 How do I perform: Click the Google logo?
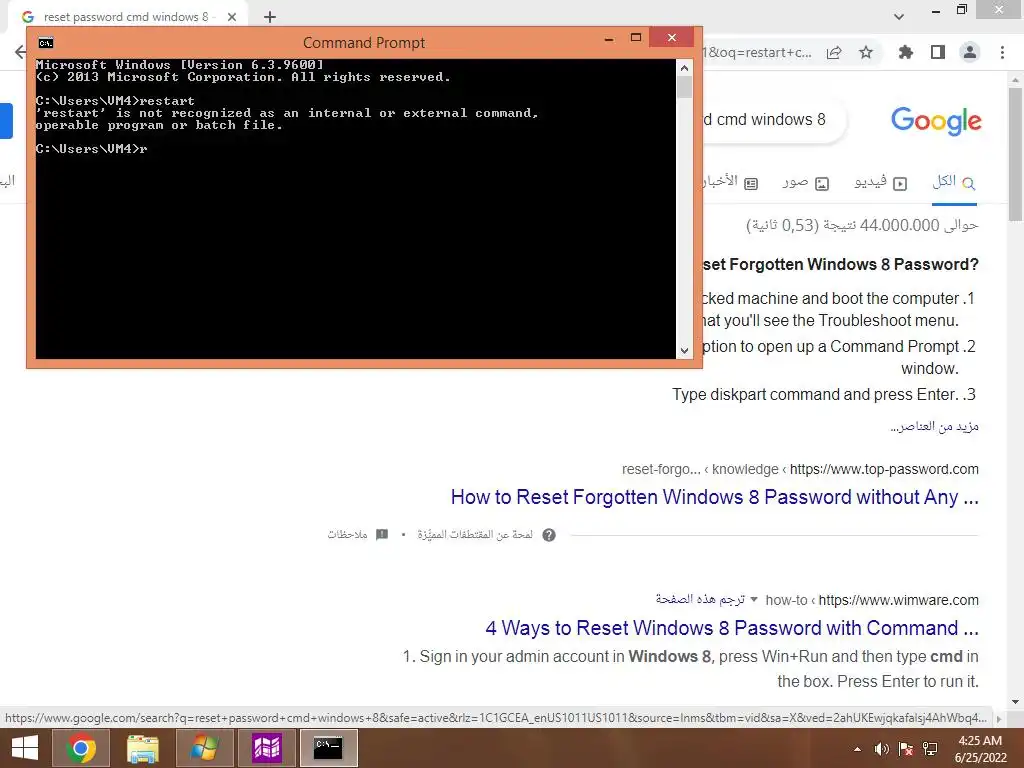point(936,121)
